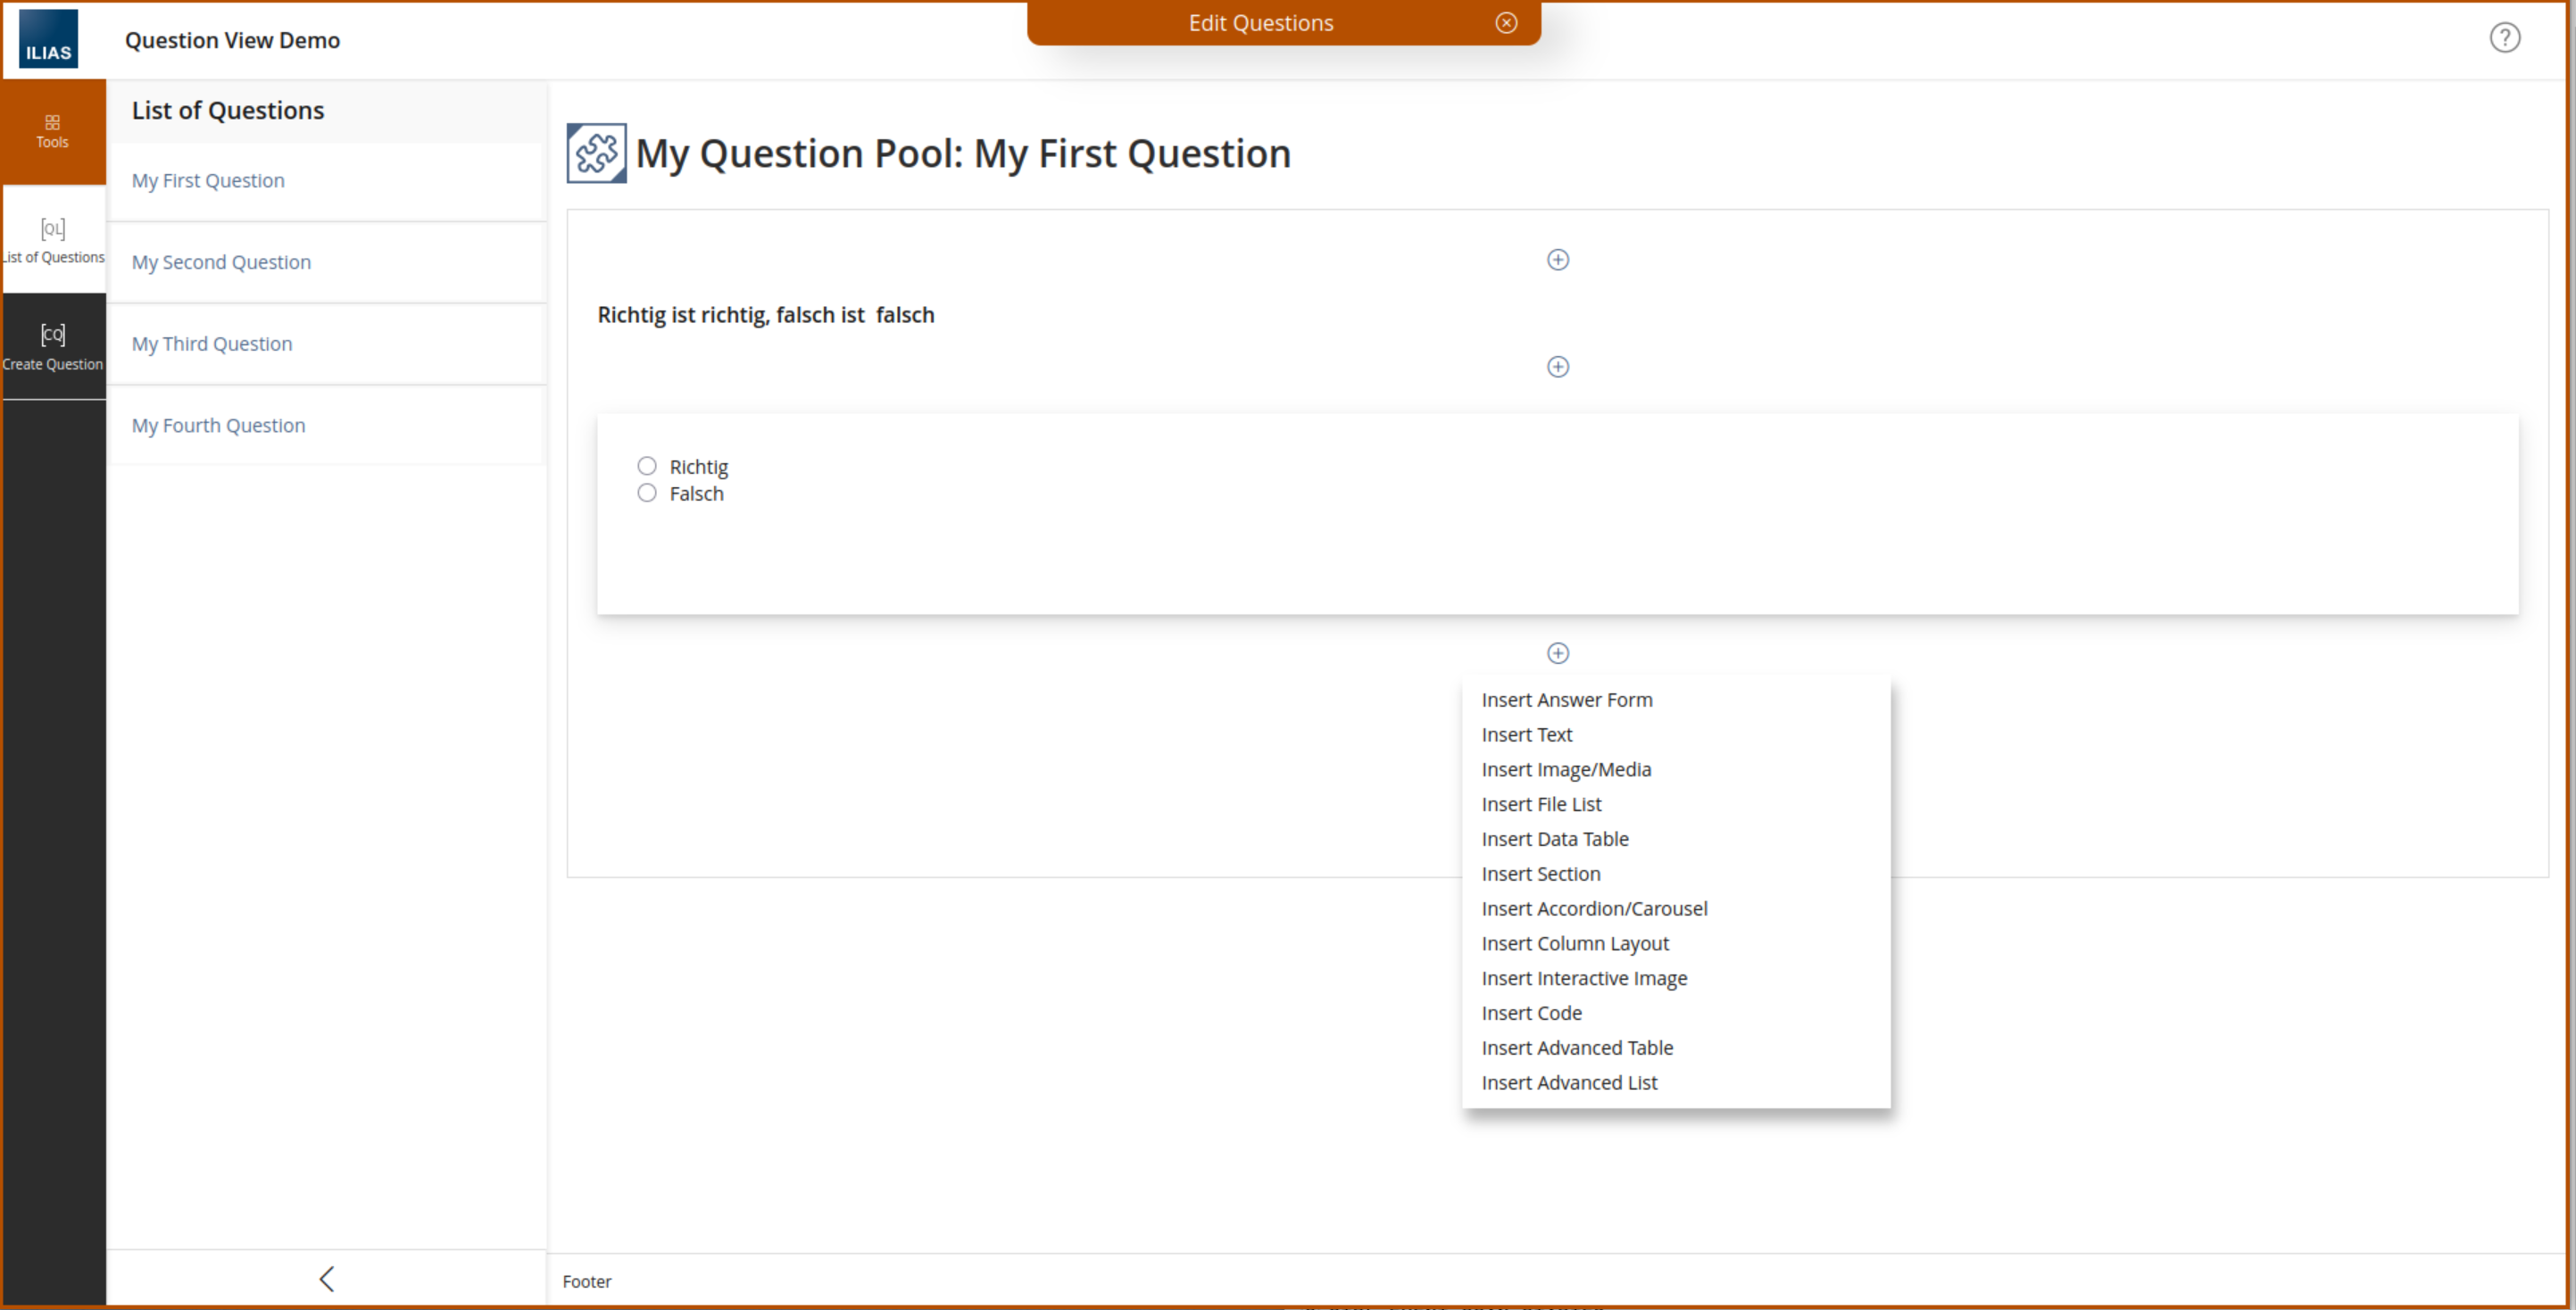Click the plus icon below the question text
This screenshot has height=1310, width=2576.
coord(1557,367)
